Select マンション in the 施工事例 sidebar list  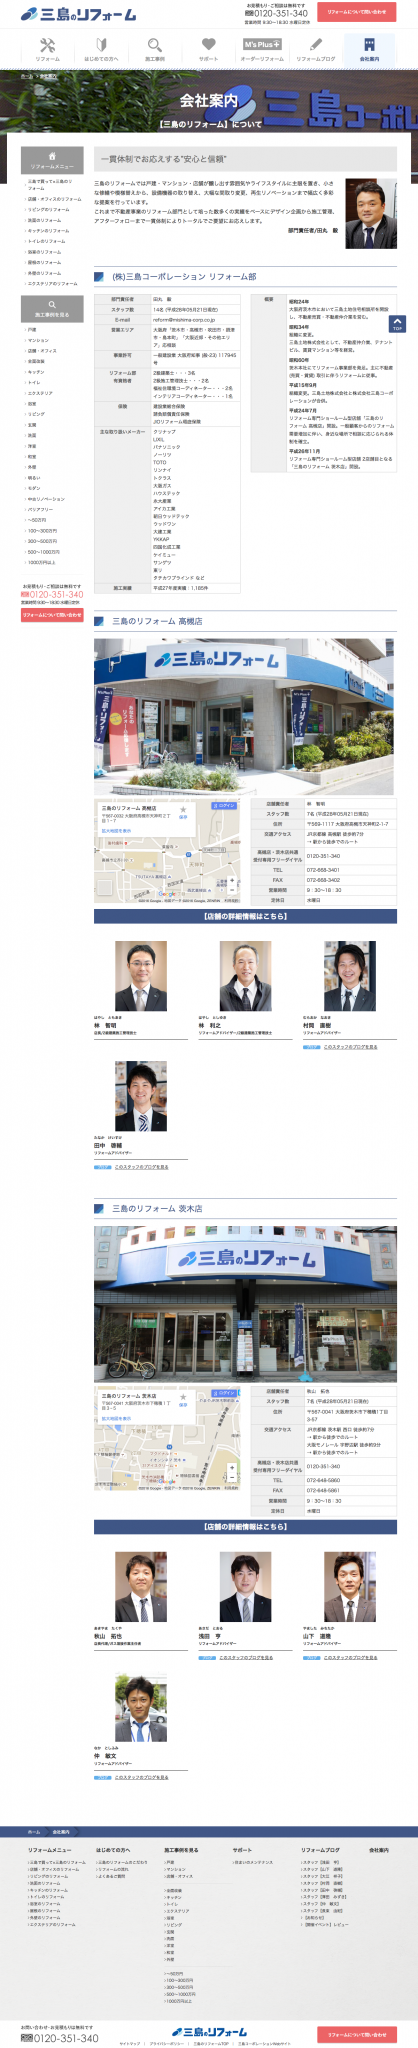pos(38,340)
